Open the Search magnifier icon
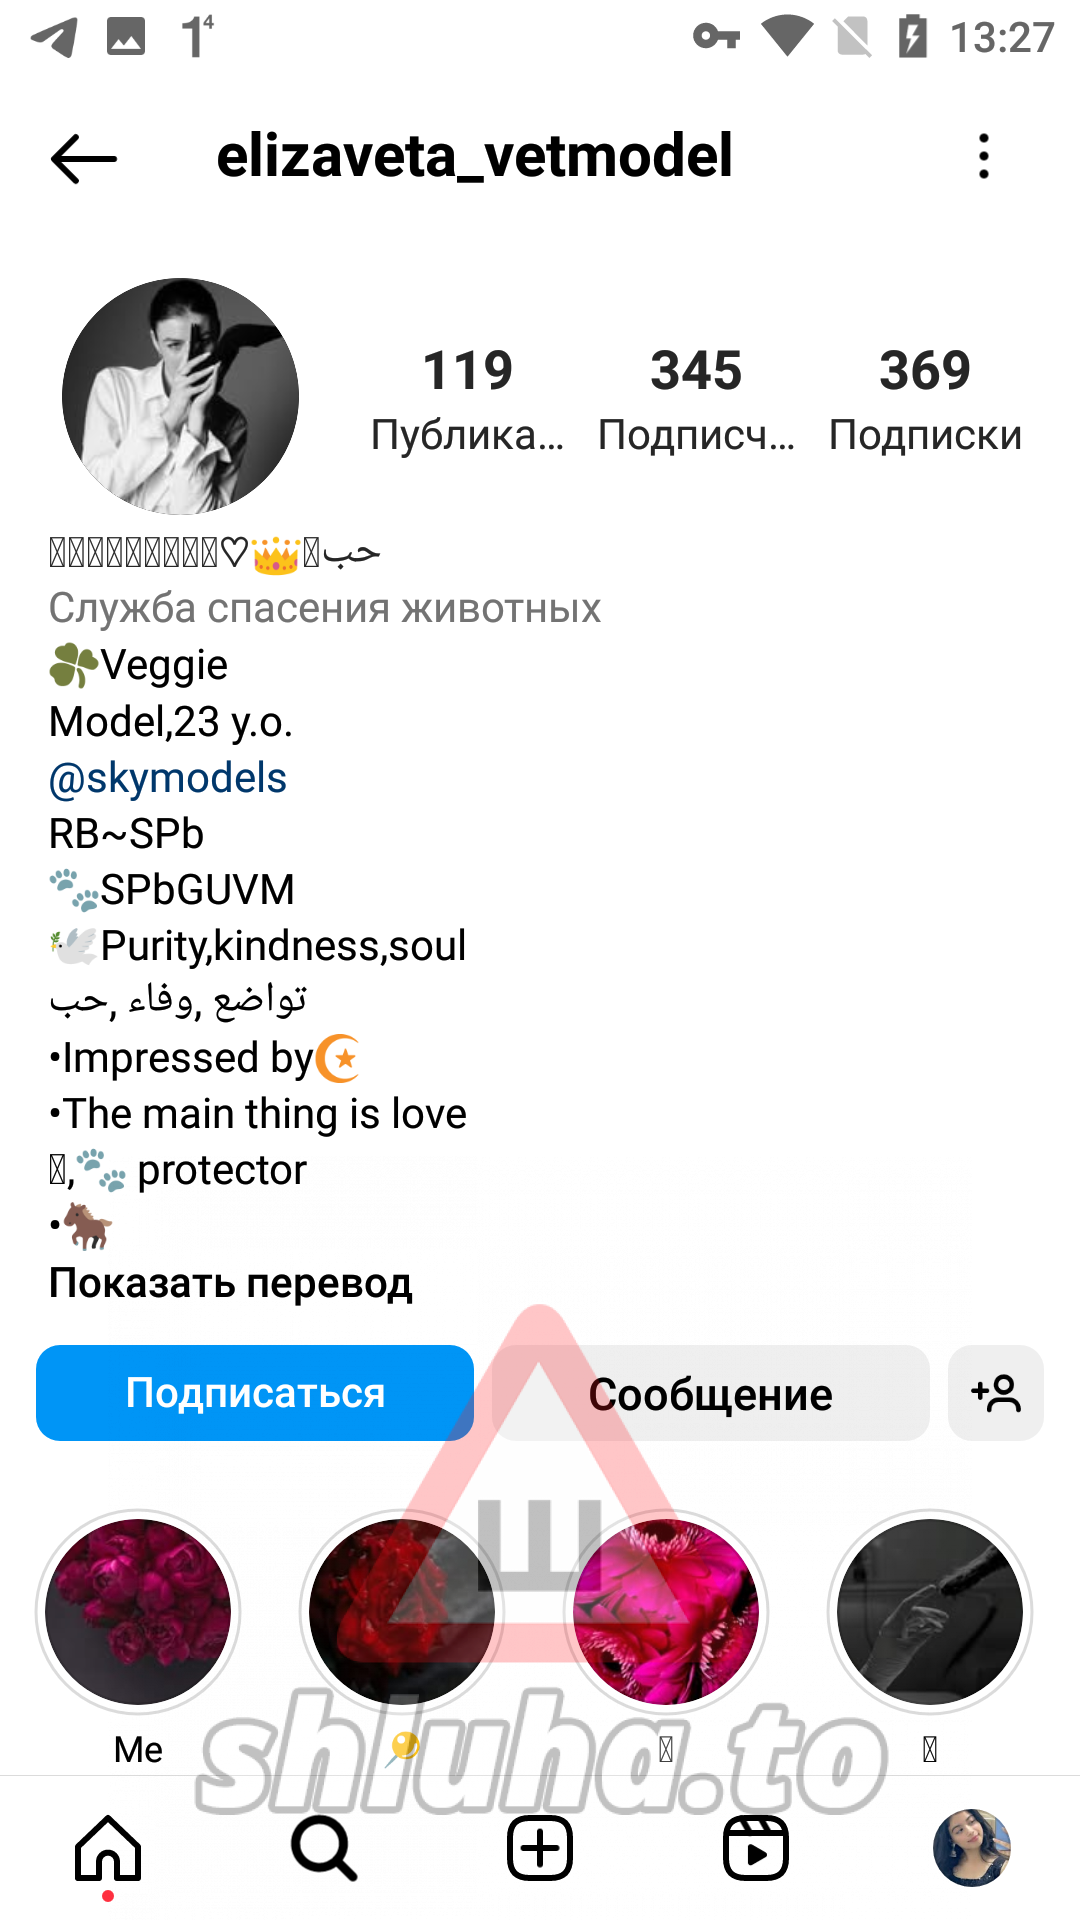The height and width of the screenshot is (1920, 1080). [324, 1848]
